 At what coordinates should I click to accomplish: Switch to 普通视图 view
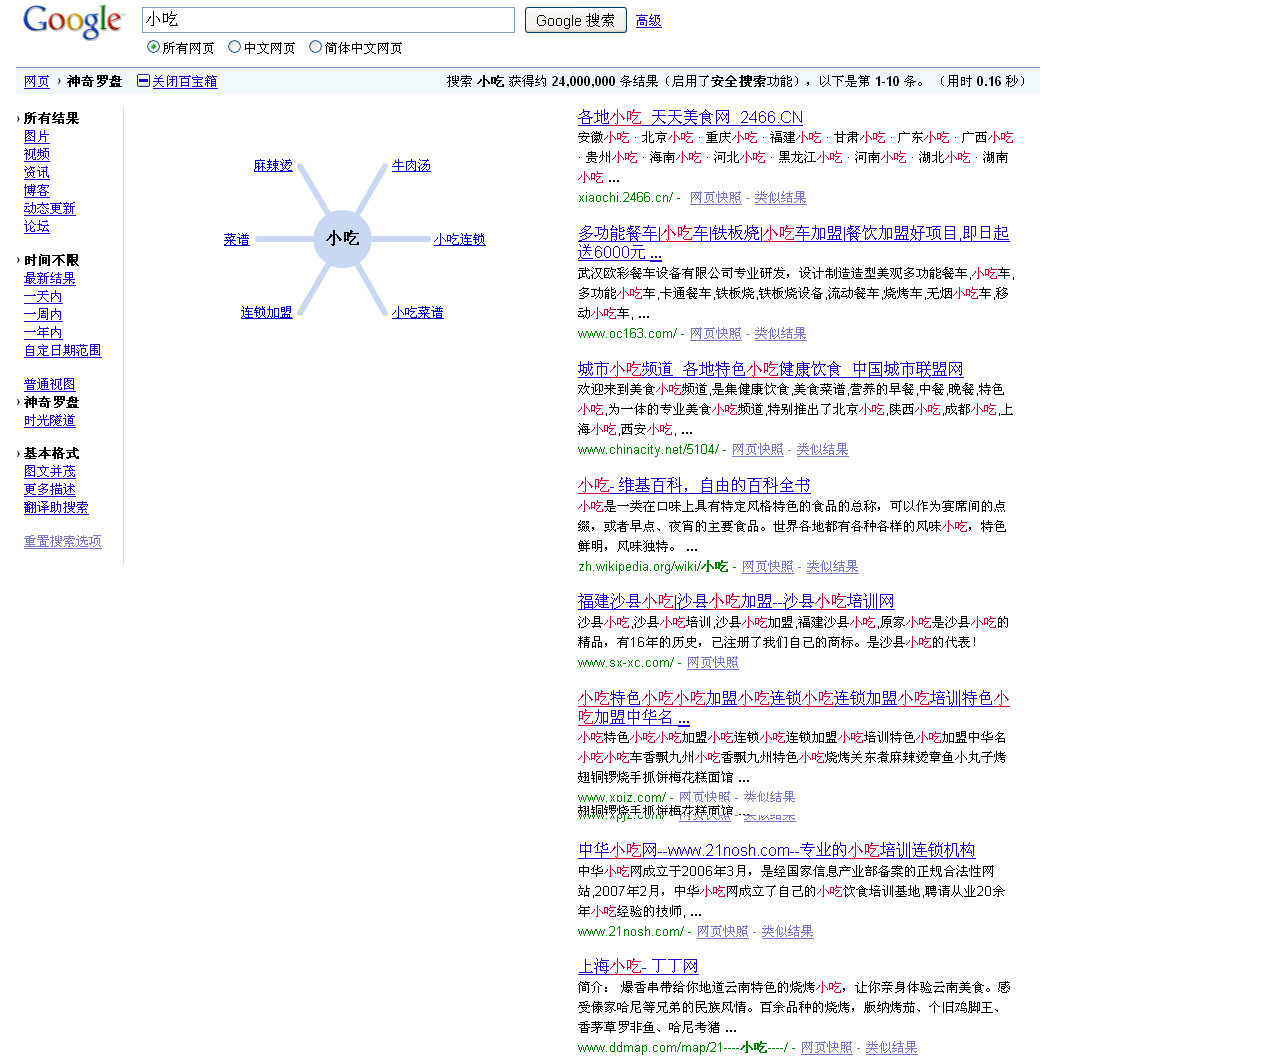pos(49,385)
